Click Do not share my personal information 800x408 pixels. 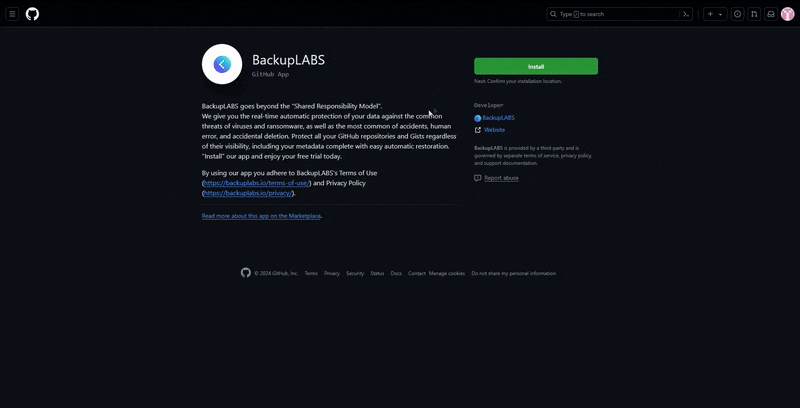(x=514, y=273)
